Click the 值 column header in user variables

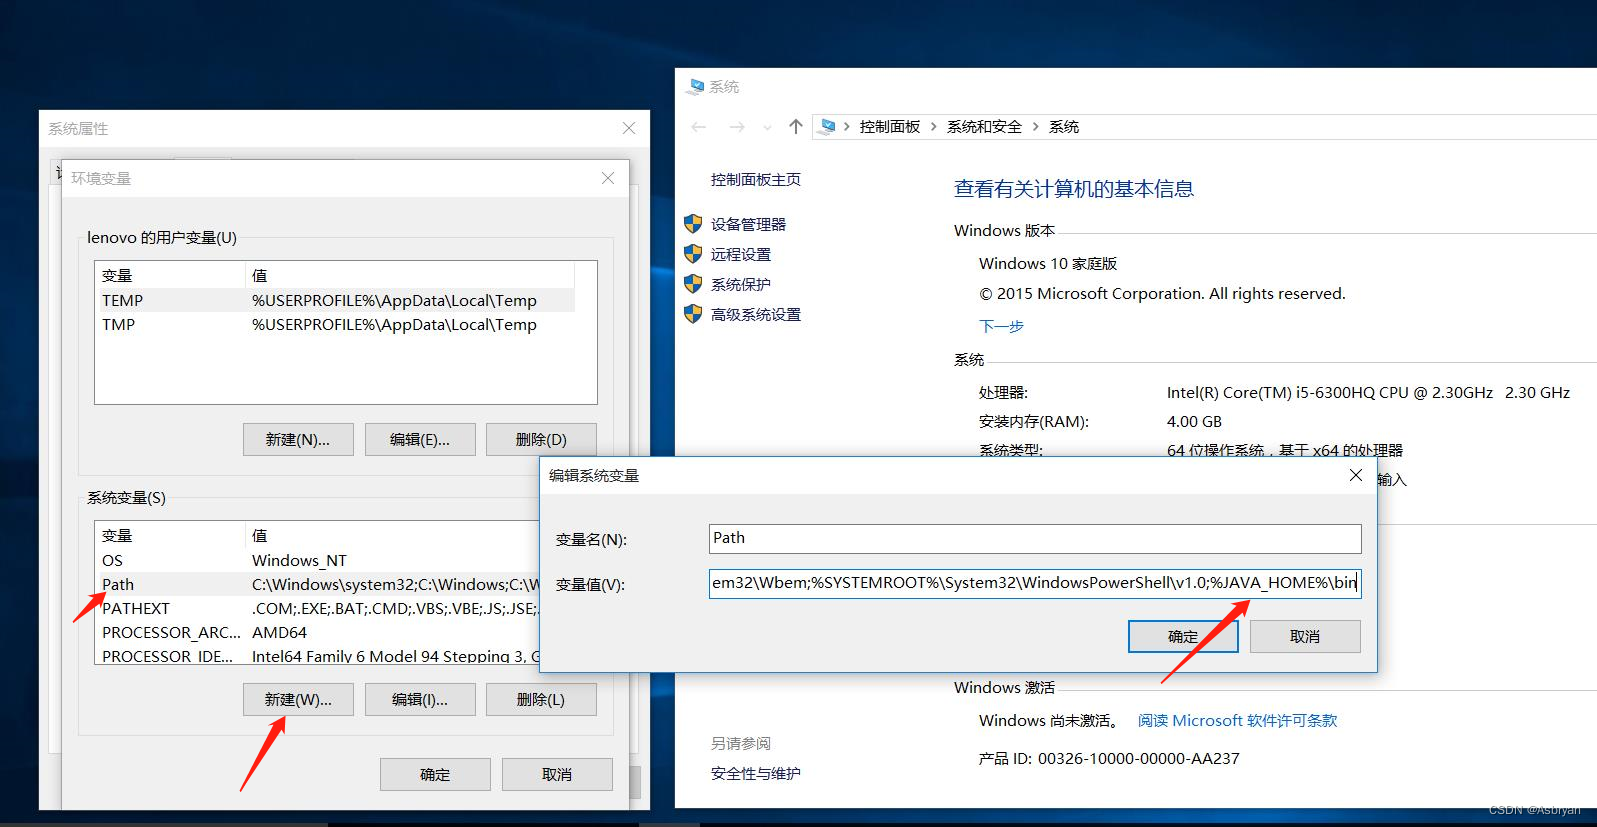tap(410, 275)
